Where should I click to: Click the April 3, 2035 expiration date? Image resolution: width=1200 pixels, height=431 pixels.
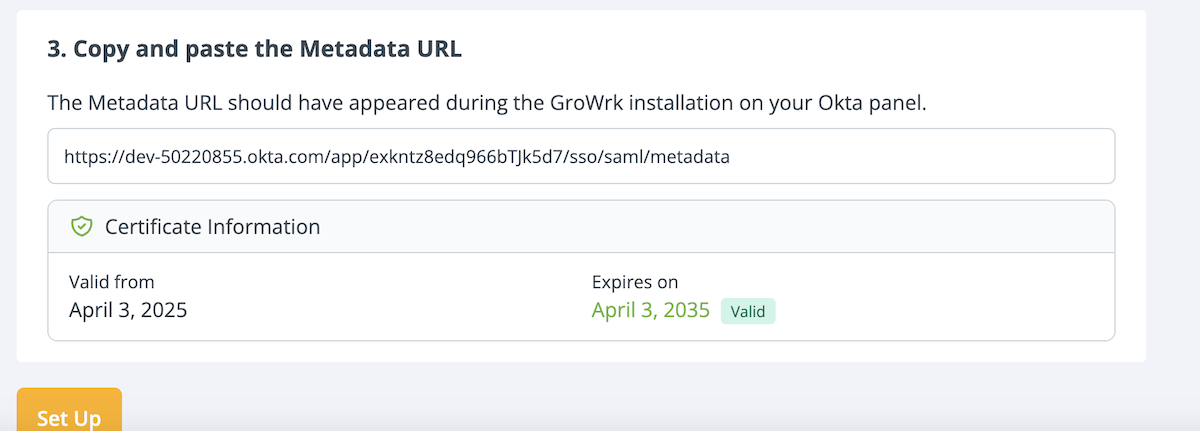(650, 310)
